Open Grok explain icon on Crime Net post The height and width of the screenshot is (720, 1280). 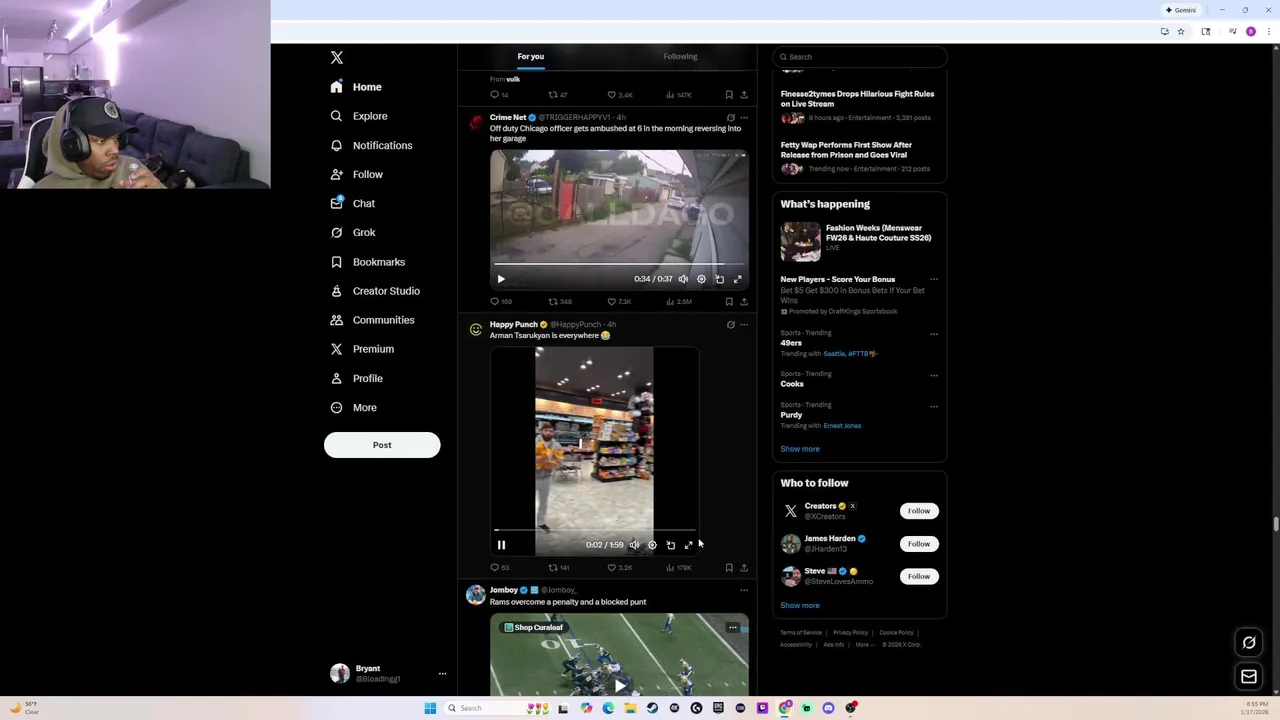730,118
